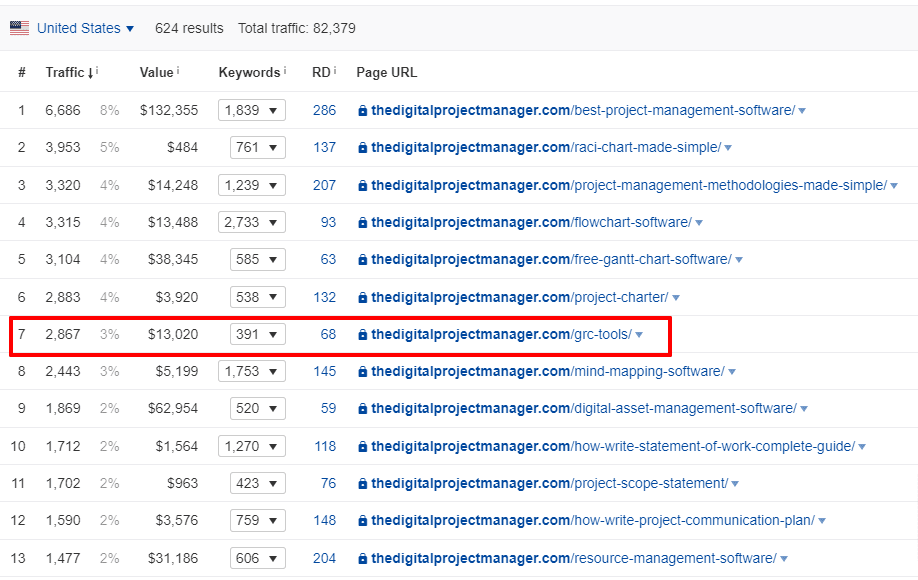918x580 pixels.
Task: Open the 423 keywords dropdown
Action: 258,483
